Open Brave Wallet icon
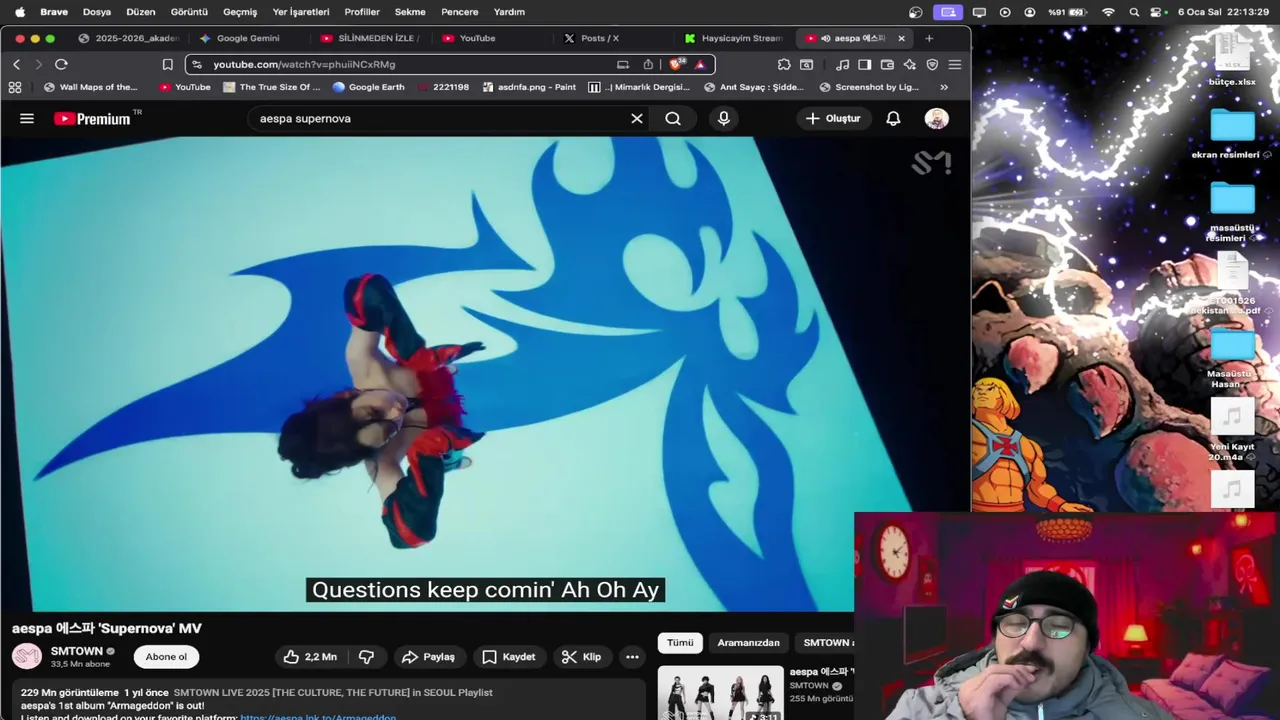The height and width of the screenshot is (720, 1280). [887, 64]
